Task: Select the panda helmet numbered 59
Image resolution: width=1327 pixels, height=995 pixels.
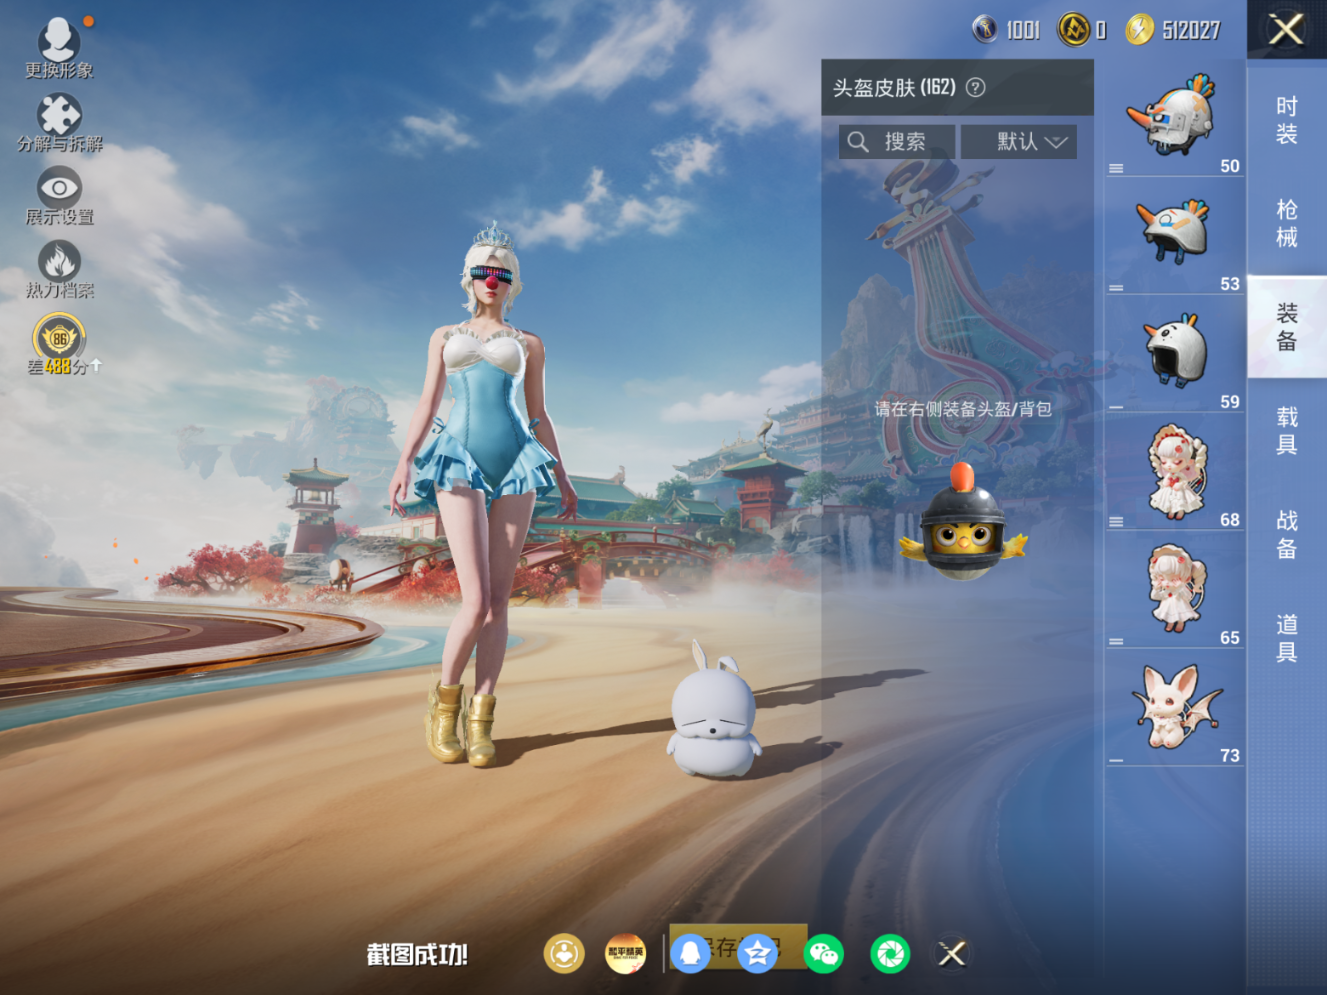Action: pos(1175,352)
